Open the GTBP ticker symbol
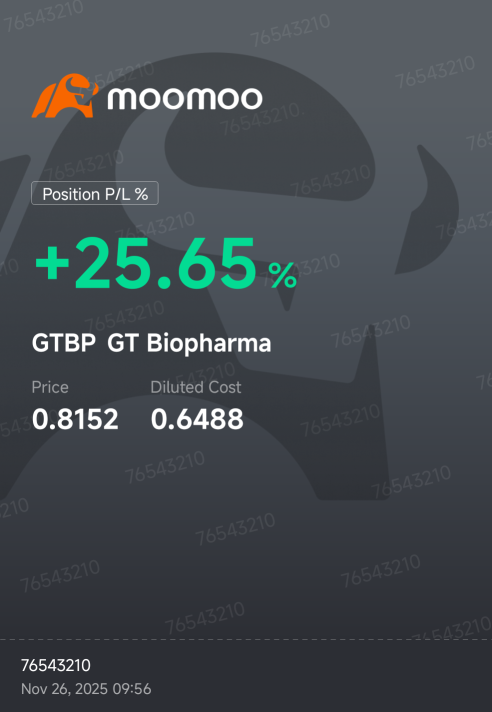The width and height of the screenshot is (492, 712). [64, 343]
